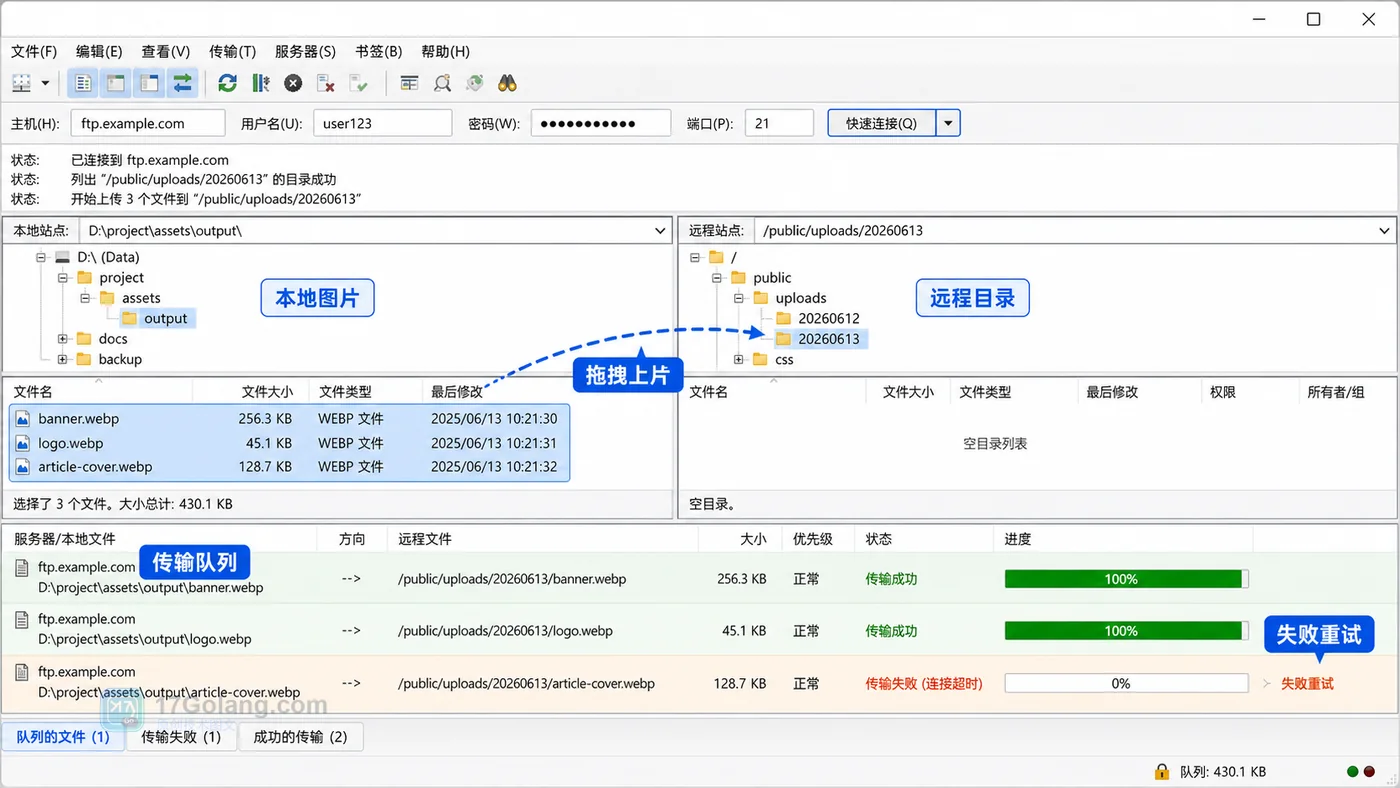Focus the 主机 host field
Viewport: 1400px width, 788px height.
click(148, 123)
